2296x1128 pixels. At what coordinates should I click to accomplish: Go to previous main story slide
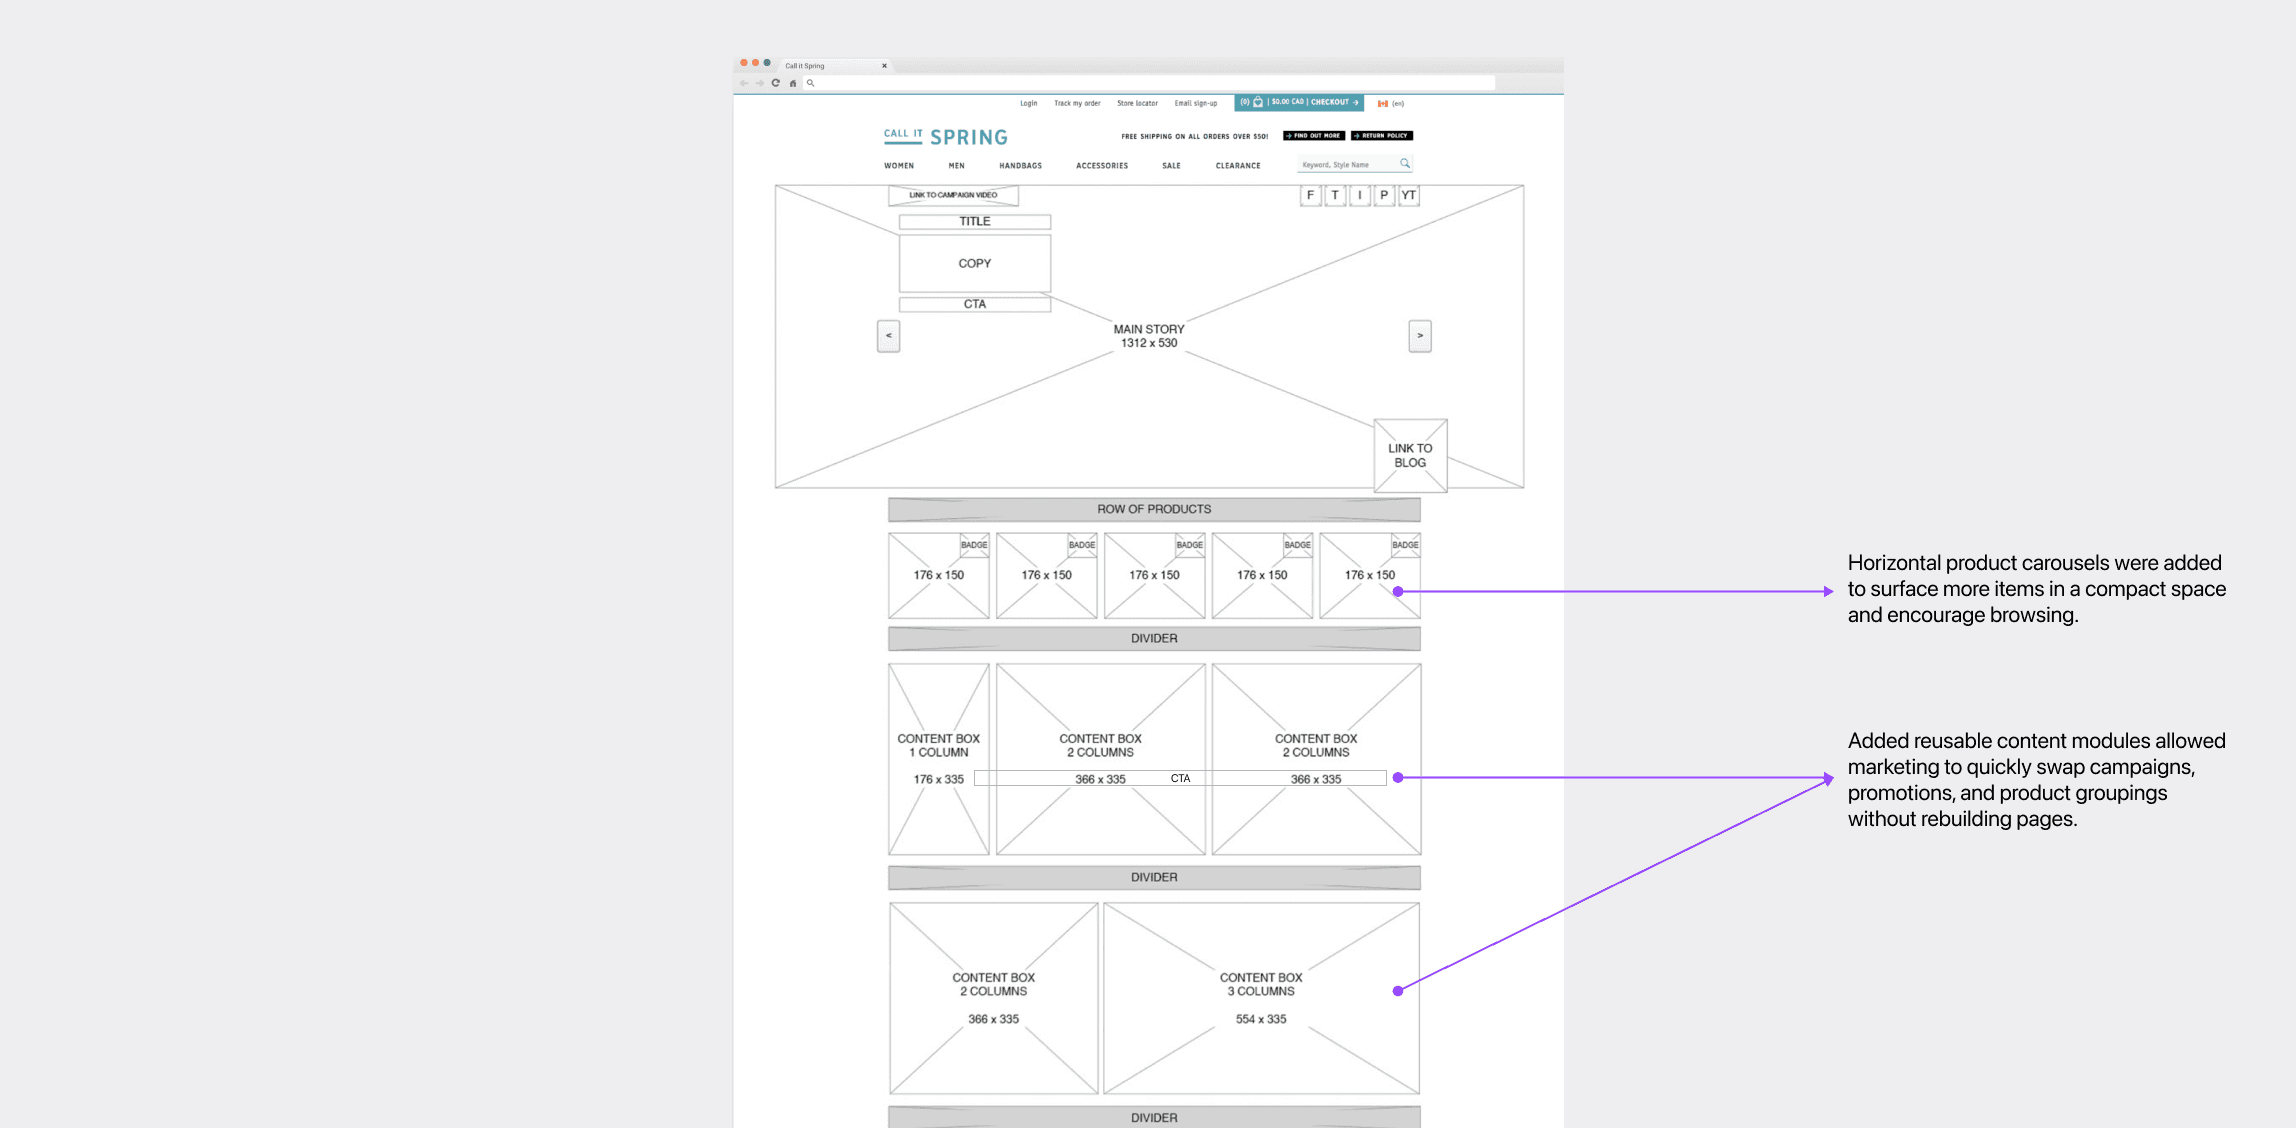click(x=888, y=336)
